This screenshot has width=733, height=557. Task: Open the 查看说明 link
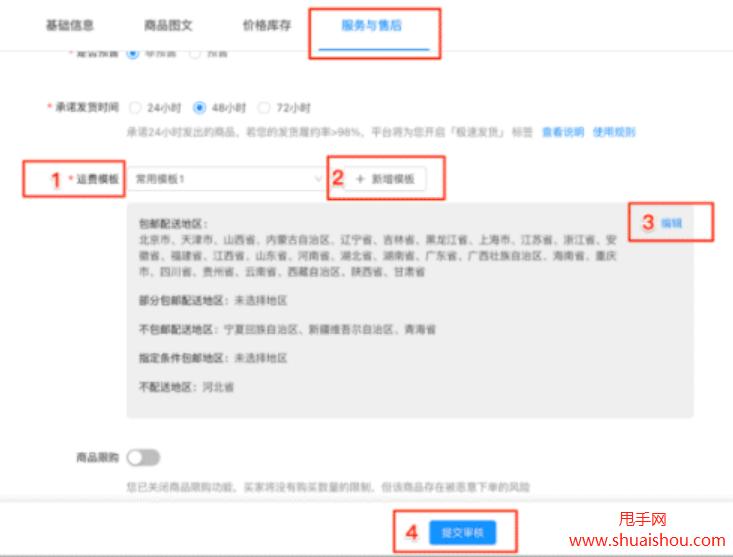tap(562, 132)
